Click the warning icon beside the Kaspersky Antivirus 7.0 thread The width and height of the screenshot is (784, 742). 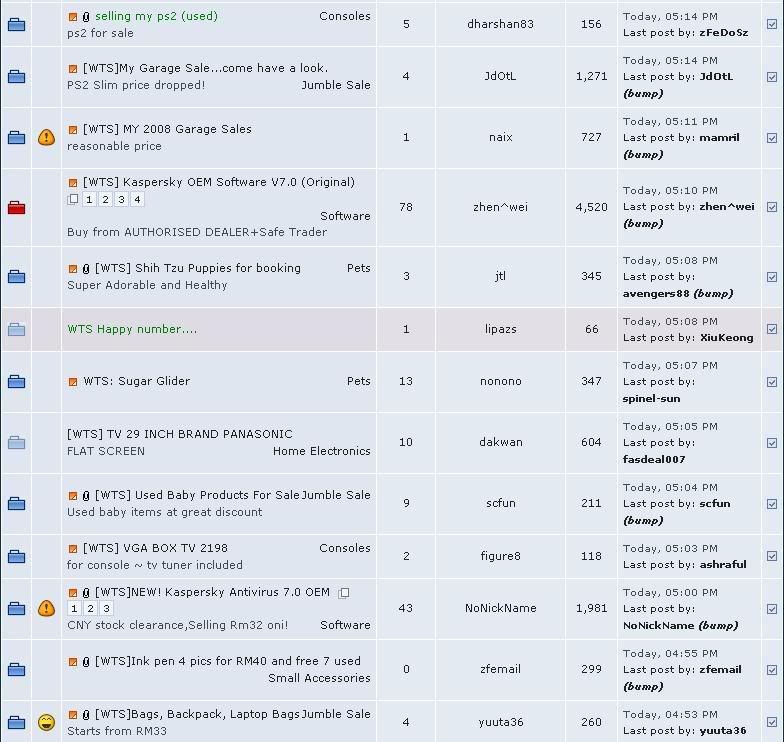[x=46, y=608]
